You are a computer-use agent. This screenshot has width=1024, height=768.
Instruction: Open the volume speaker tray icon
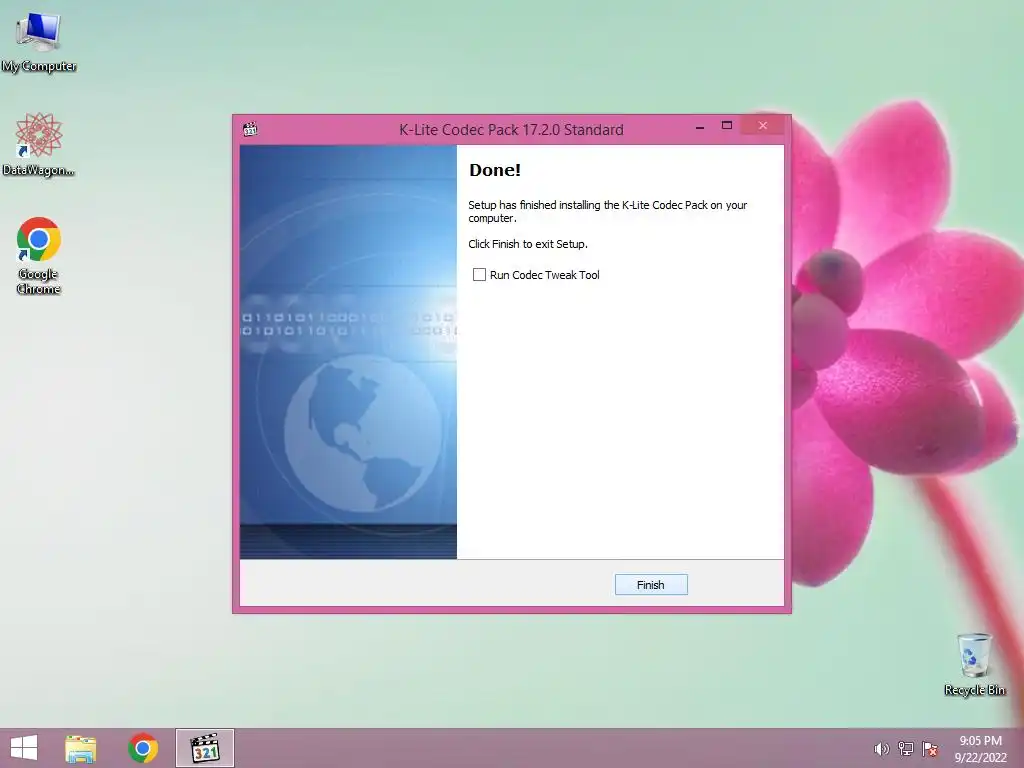(x=881, y=749)
